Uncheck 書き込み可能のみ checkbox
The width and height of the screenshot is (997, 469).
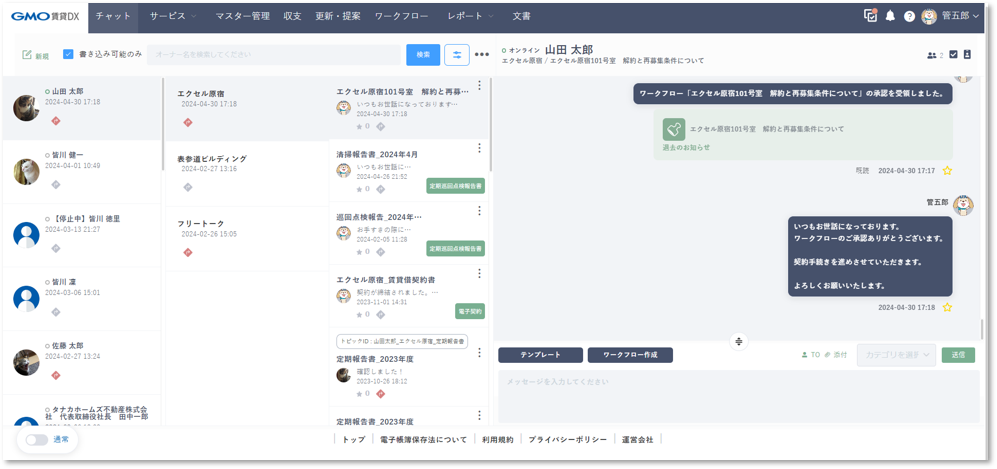[x=68, y=54]
